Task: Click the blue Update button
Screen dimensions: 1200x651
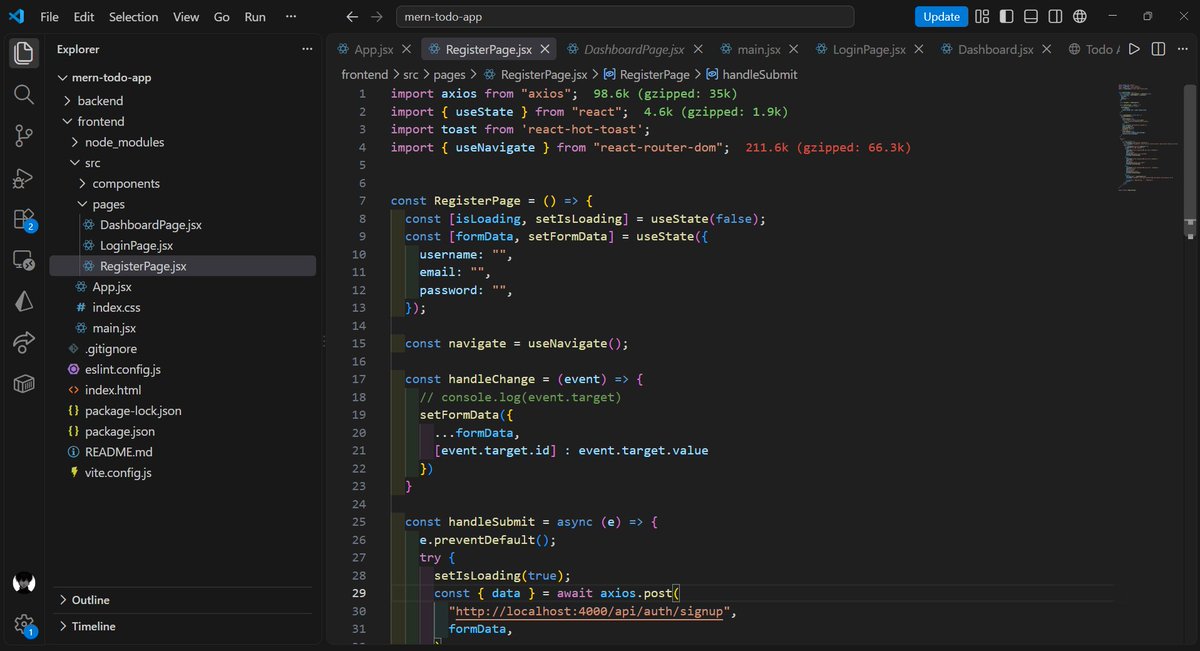Action: [941, 16]
